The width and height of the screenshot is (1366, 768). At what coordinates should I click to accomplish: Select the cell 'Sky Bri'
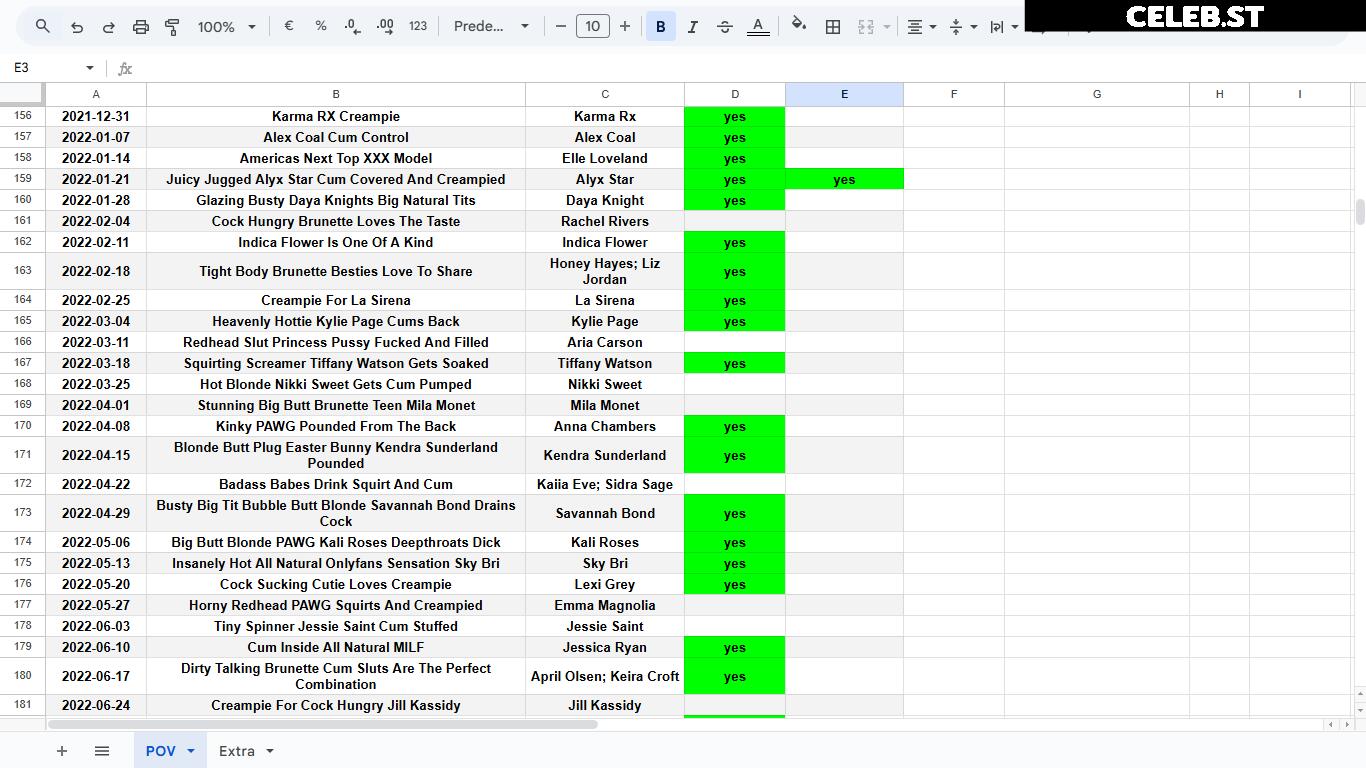pyautogui.click(x=605, y=563)
